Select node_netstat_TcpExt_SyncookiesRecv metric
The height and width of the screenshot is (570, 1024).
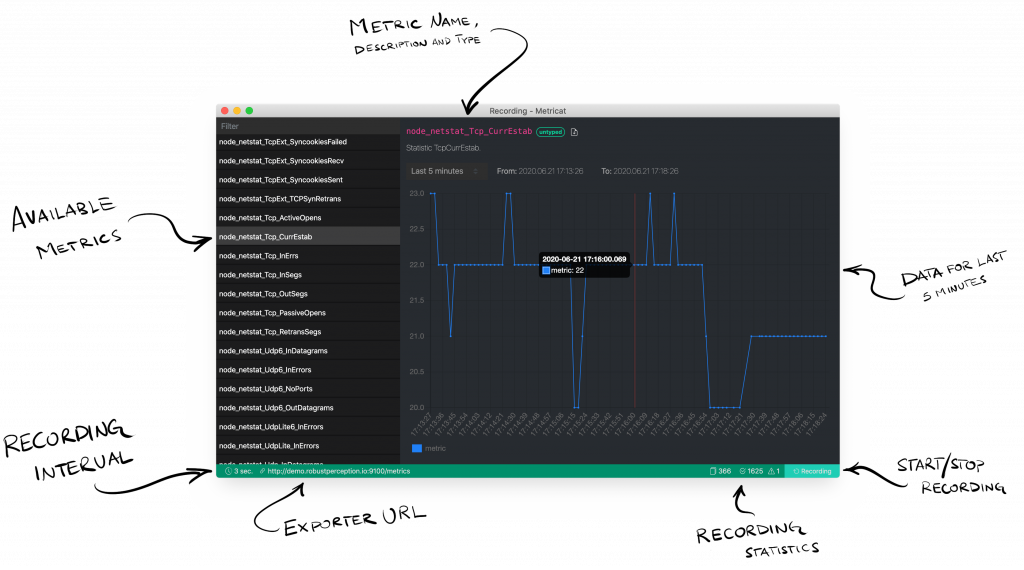pos(308,161)
